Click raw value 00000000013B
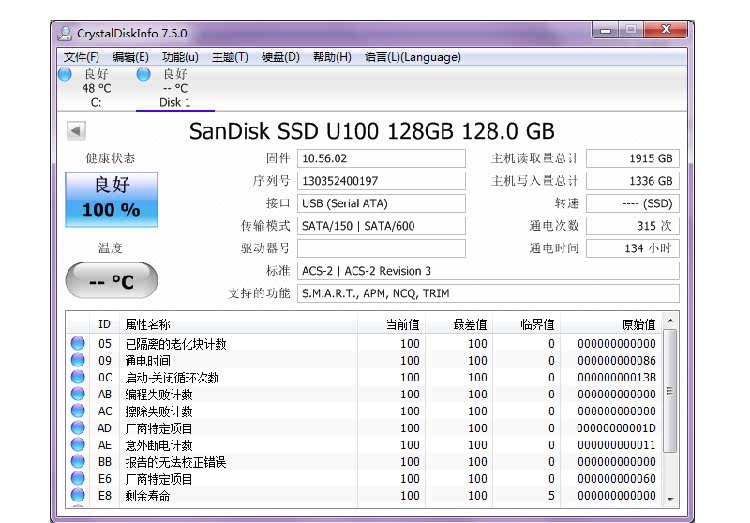This screenshot has width=750, height=523. [616, 377]
